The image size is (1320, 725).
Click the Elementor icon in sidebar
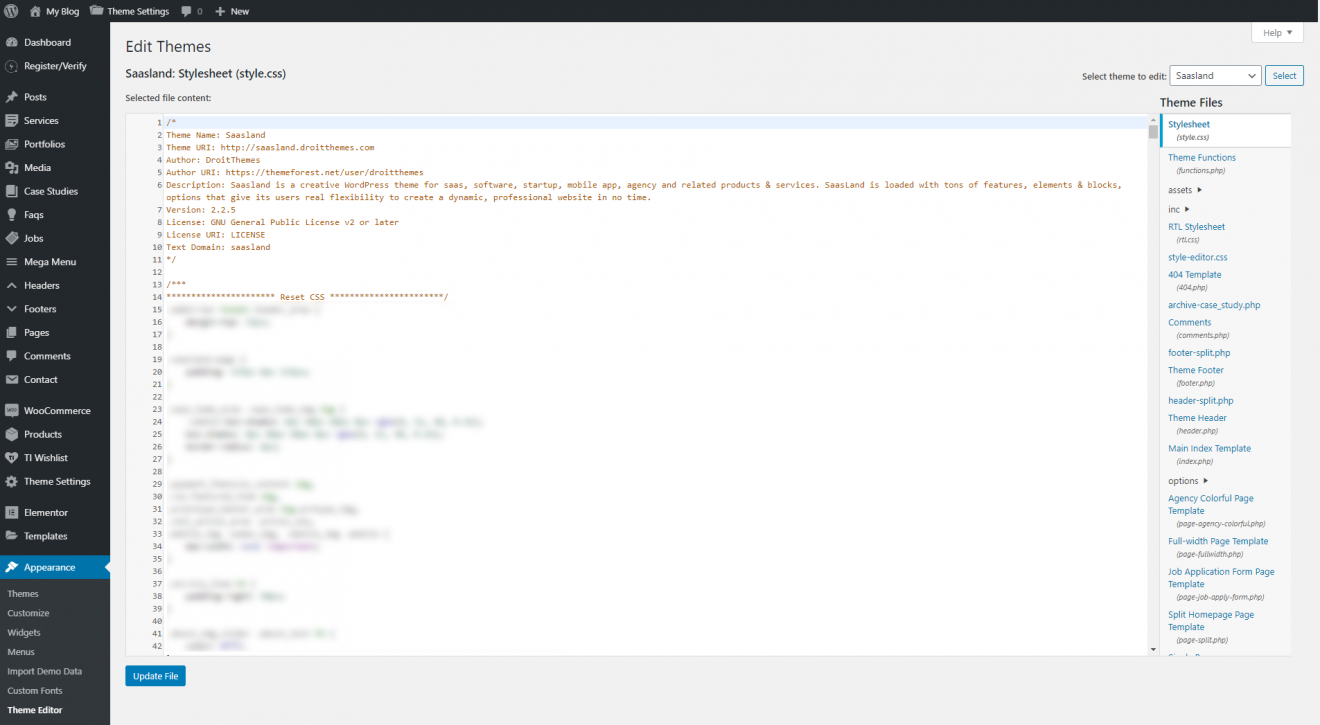(12, 512)
